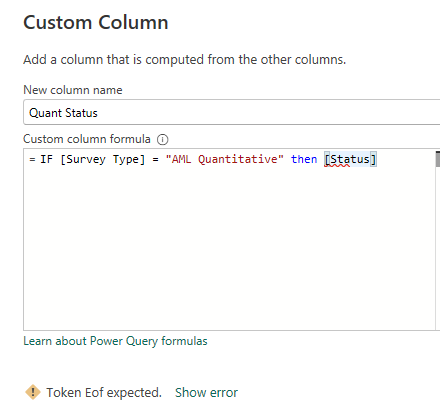Click the 'Custom column formula' label
The width and height of the screenshot is (440, 413).
click(87, 139)
